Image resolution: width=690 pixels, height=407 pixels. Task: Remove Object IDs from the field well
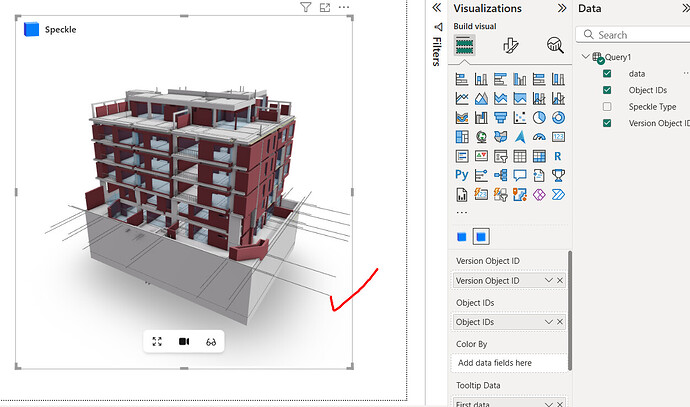click(560, 322)
